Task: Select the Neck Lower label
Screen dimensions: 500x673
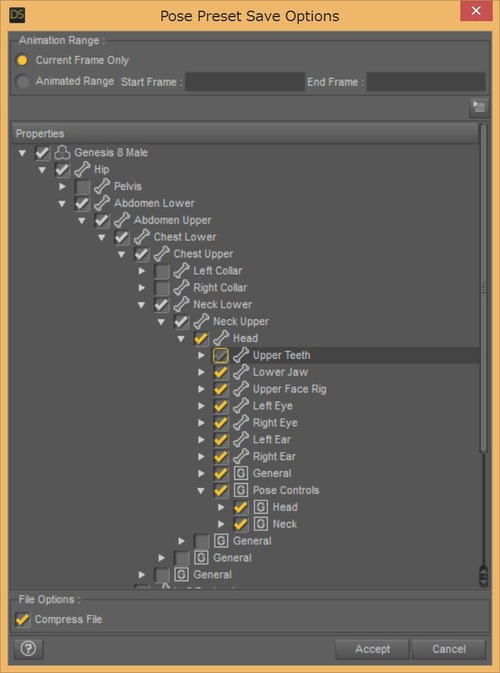Action: tap(222, 304)
